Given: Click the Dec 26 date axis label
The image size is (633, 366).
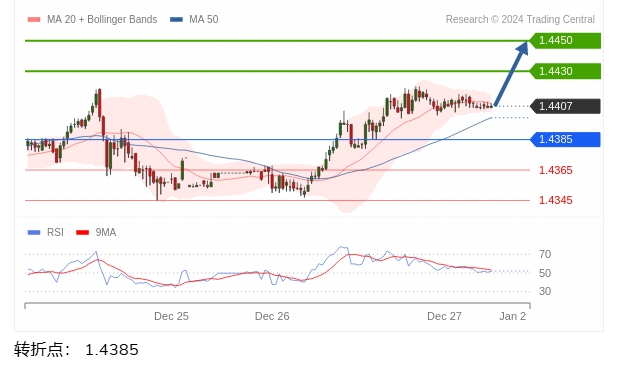Looking at the screenshot, I should 272,316.
